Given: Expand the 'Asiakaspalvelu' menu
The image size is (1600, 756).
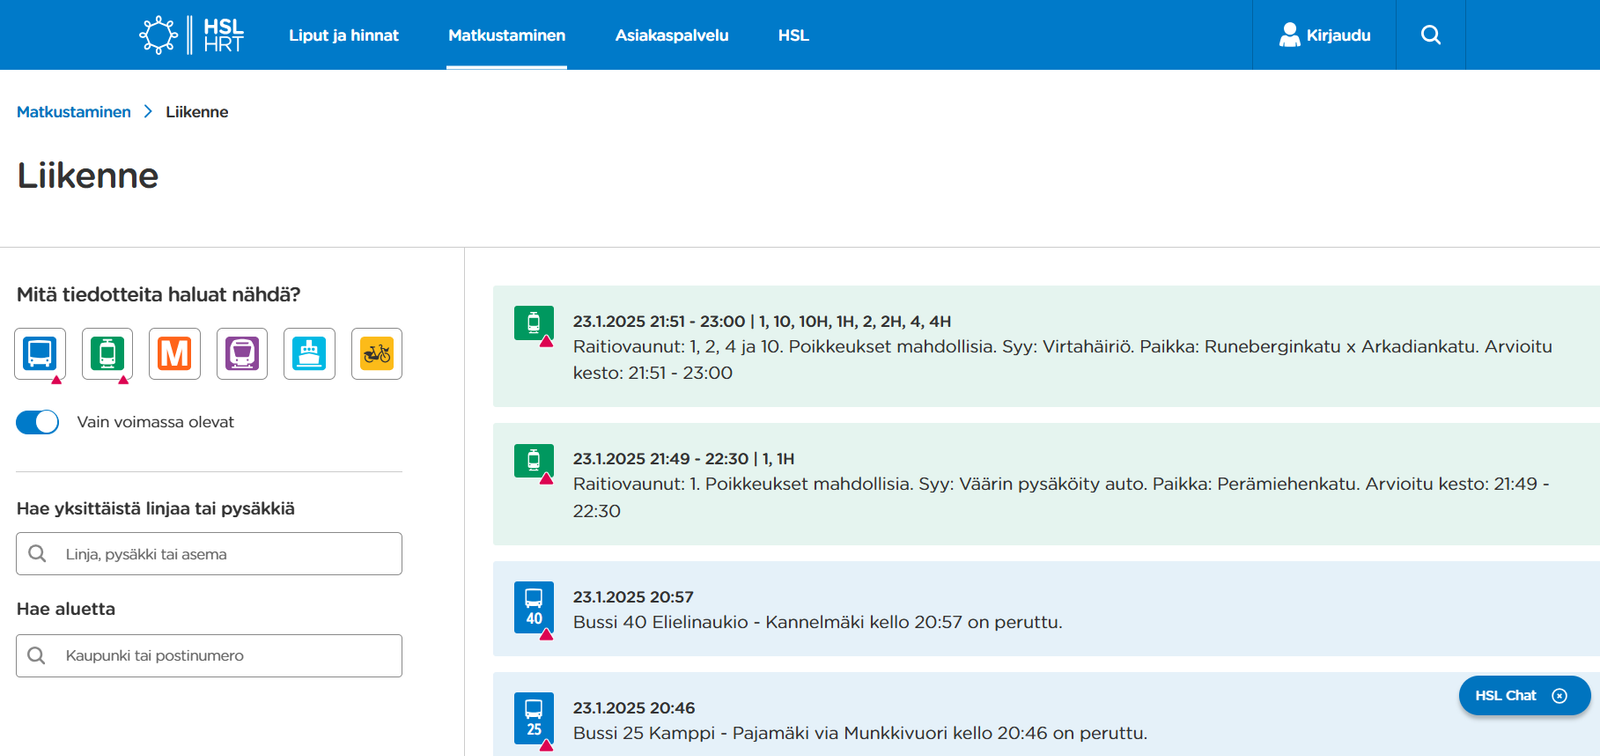Looking at the screenshot, I should coord(671,35).
